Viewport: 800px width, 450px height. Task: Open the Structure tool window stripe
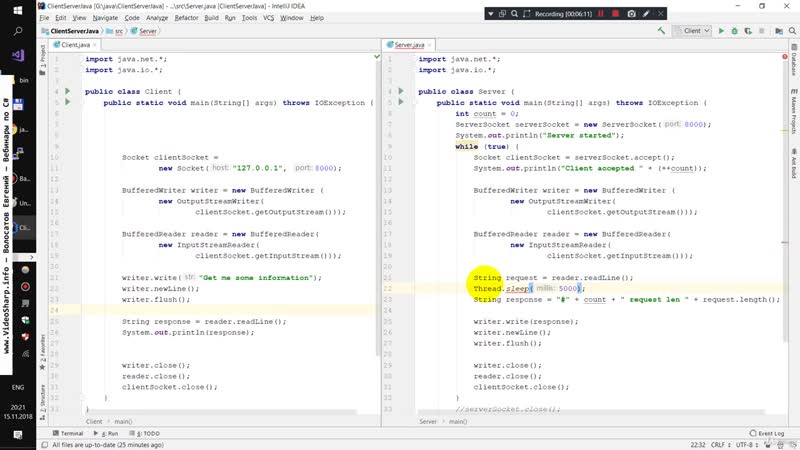click(42, 402)
